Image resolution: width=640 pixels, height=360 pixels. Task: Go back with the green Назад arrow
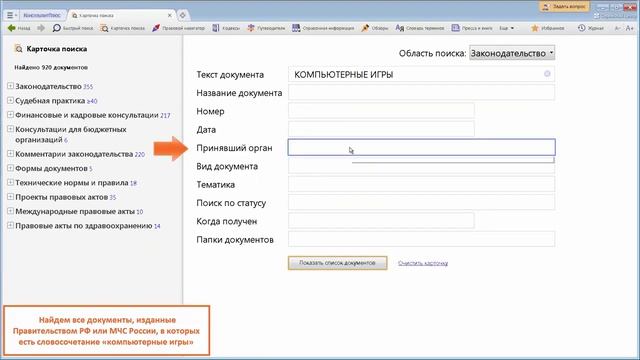[19, 28]
